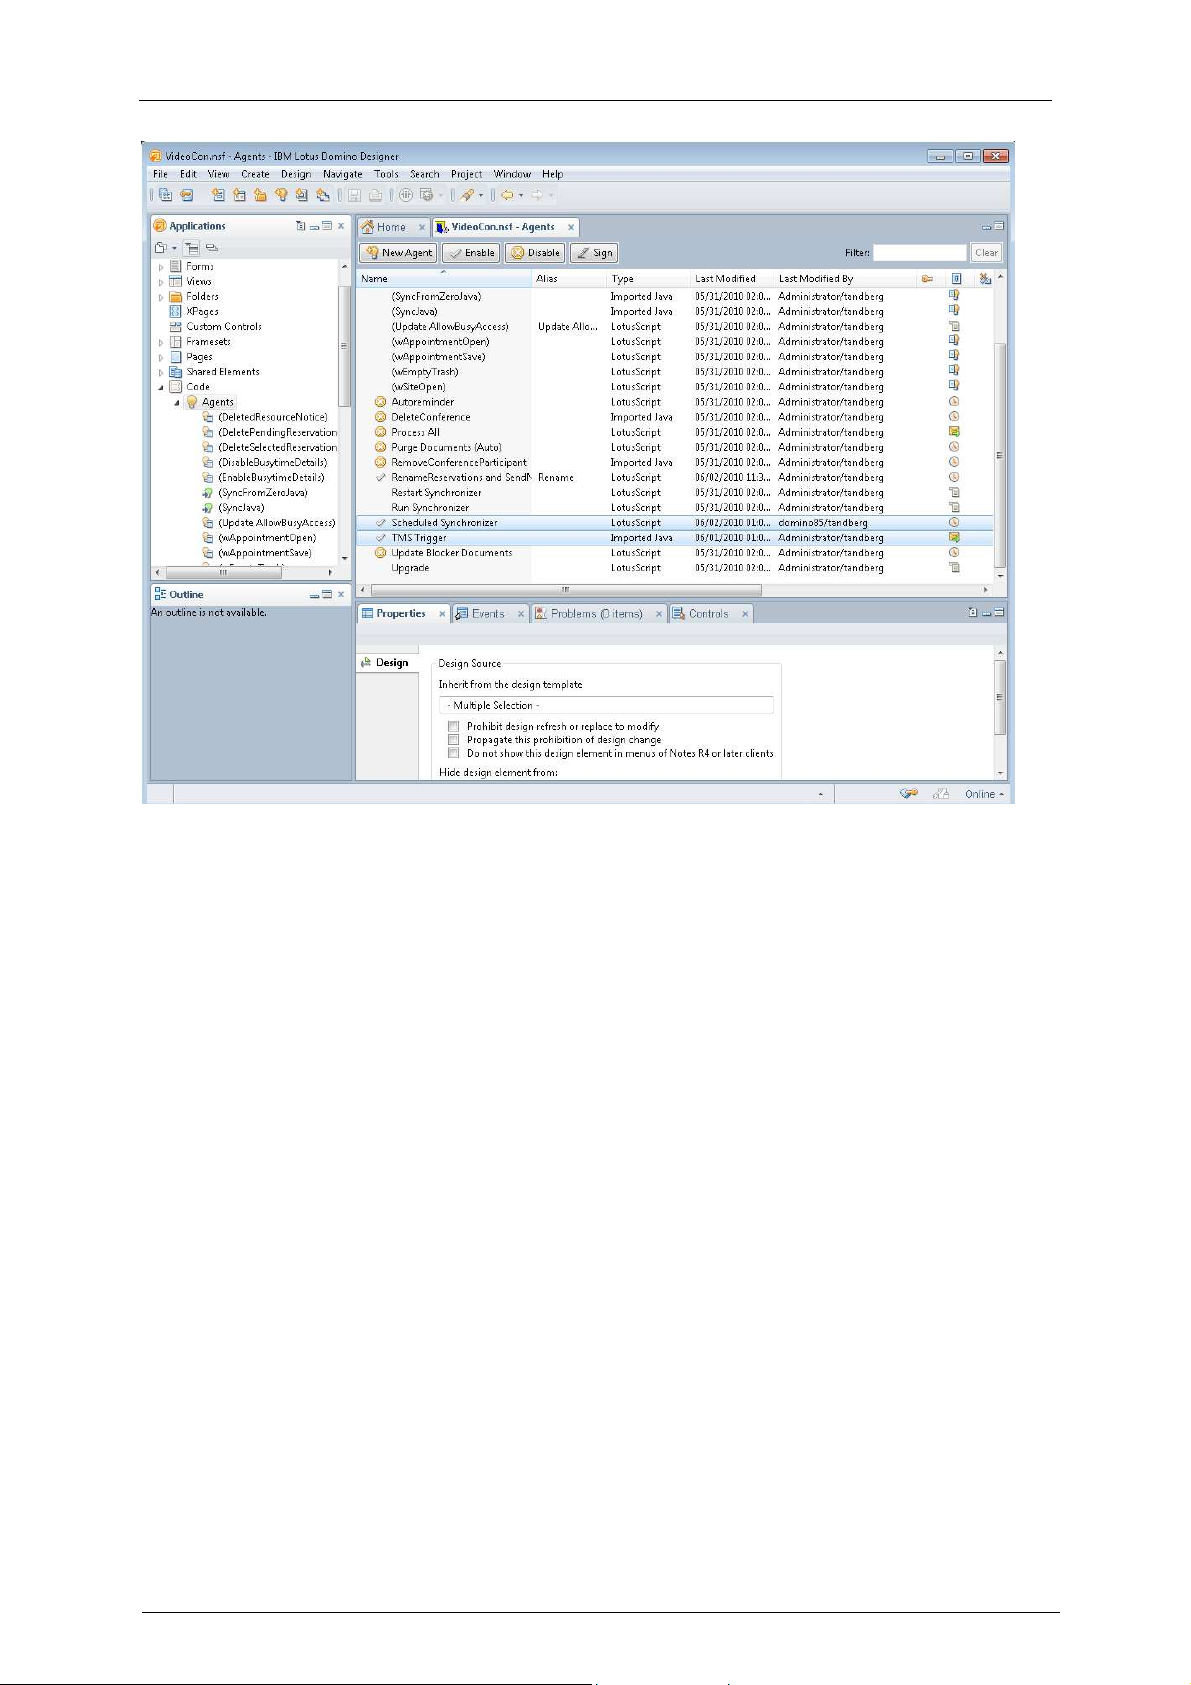Open the Inherit from design template field

click(x=606, y=705)
